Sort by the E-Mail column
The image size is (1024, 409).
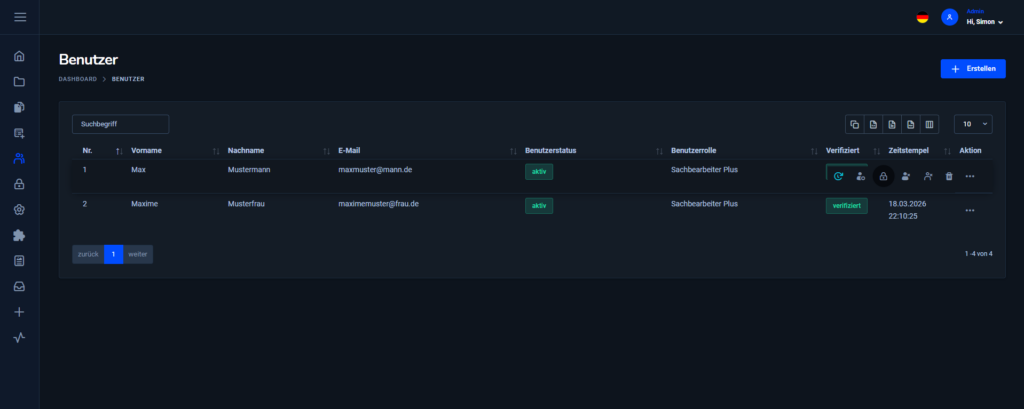pyautogui.click(x=513, y=151)
